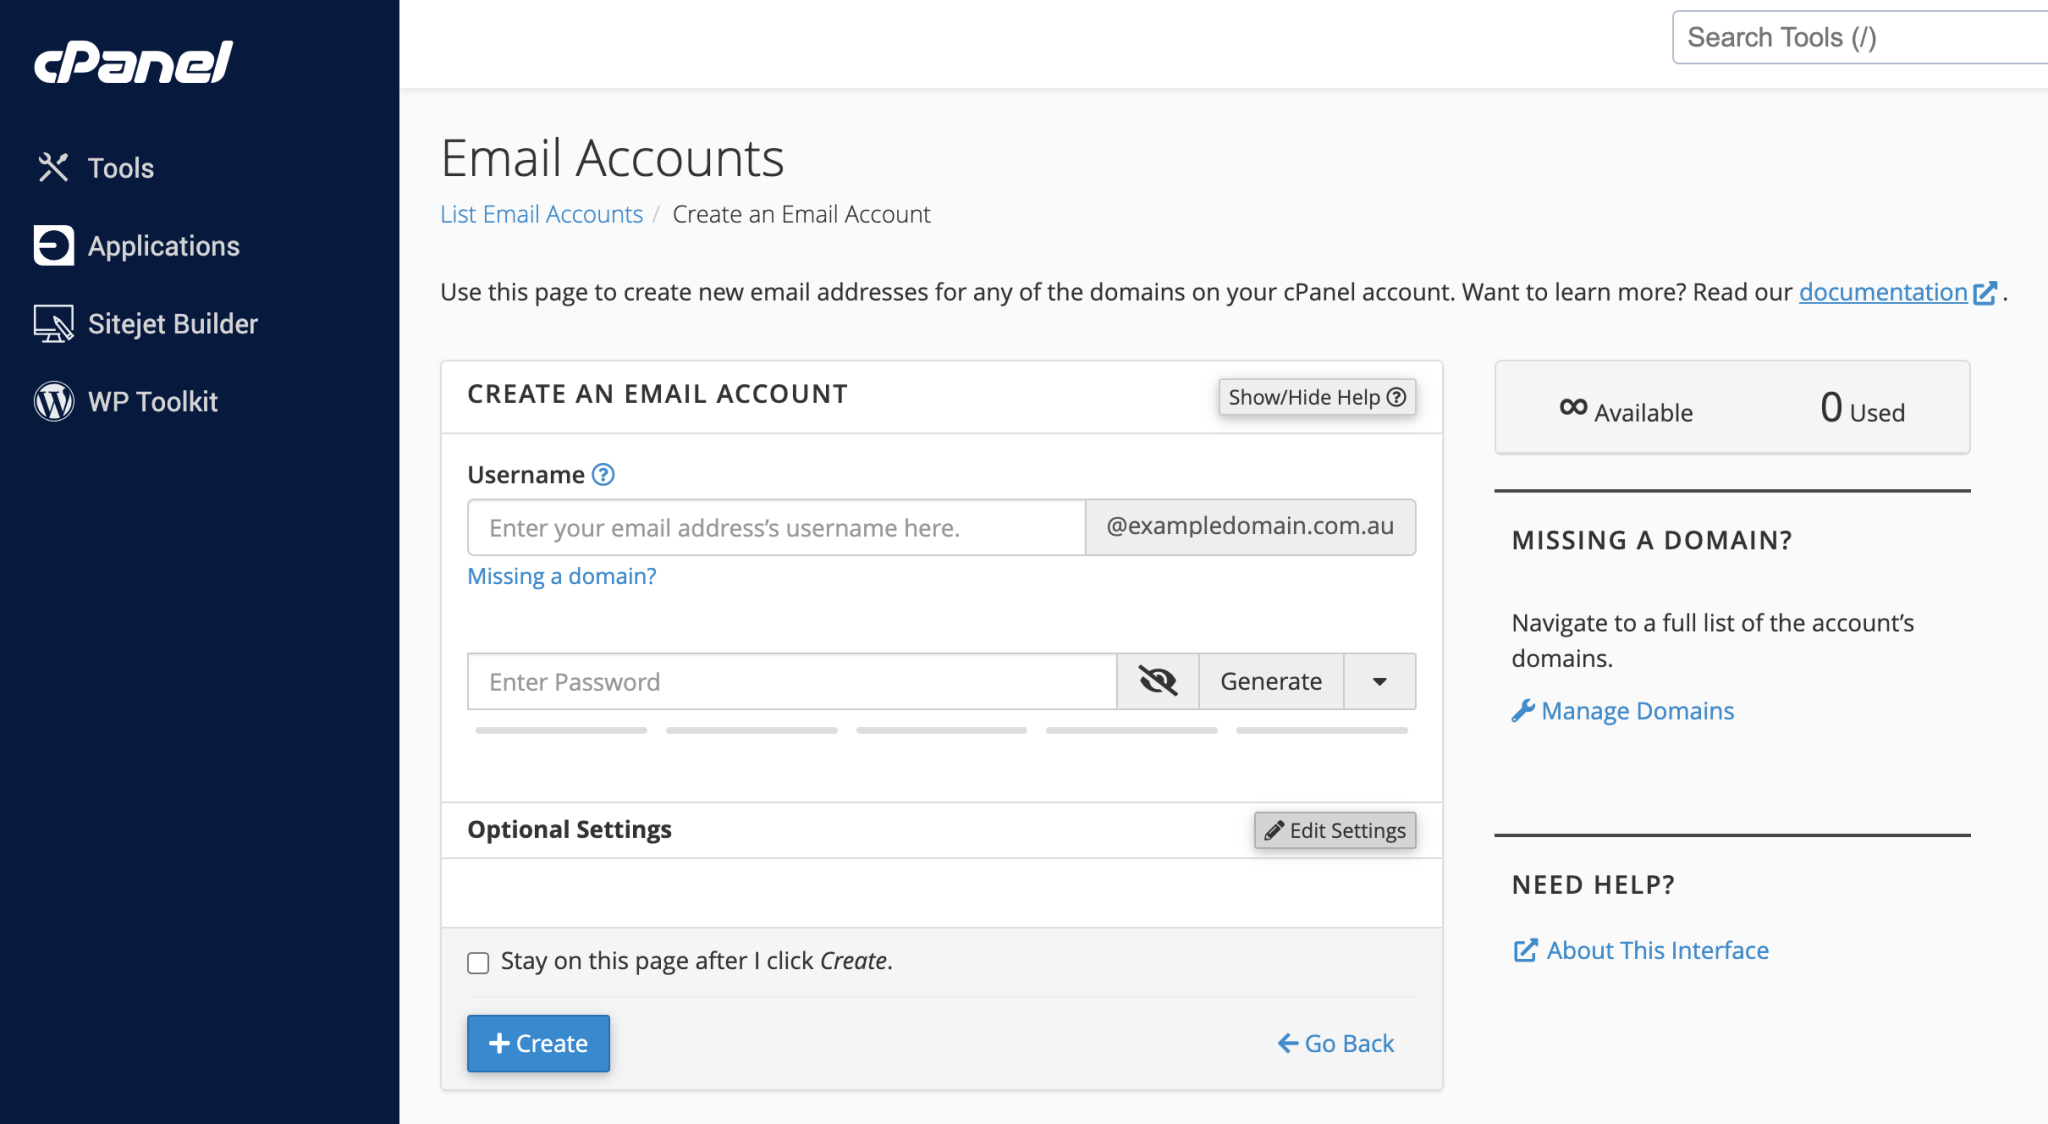Check Stay on this page checkbox
Screen dimensions: 2048x1124
[478, 962]
